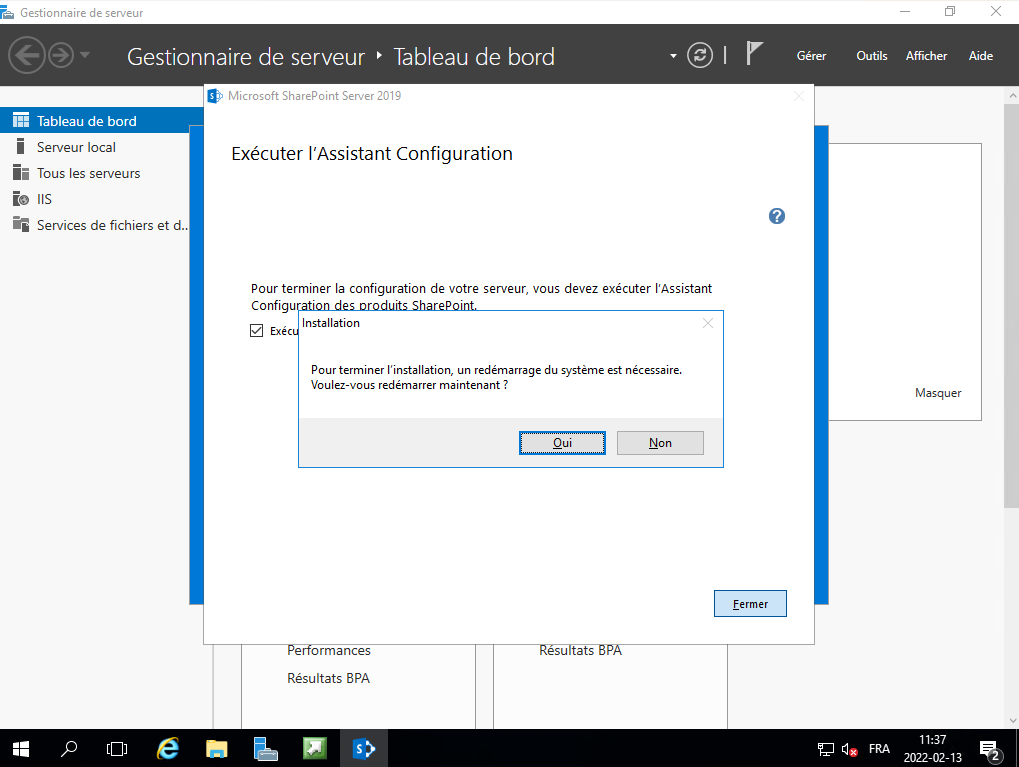Click the Masquer link
The image size is (1019, 767).
click(938, 393)
